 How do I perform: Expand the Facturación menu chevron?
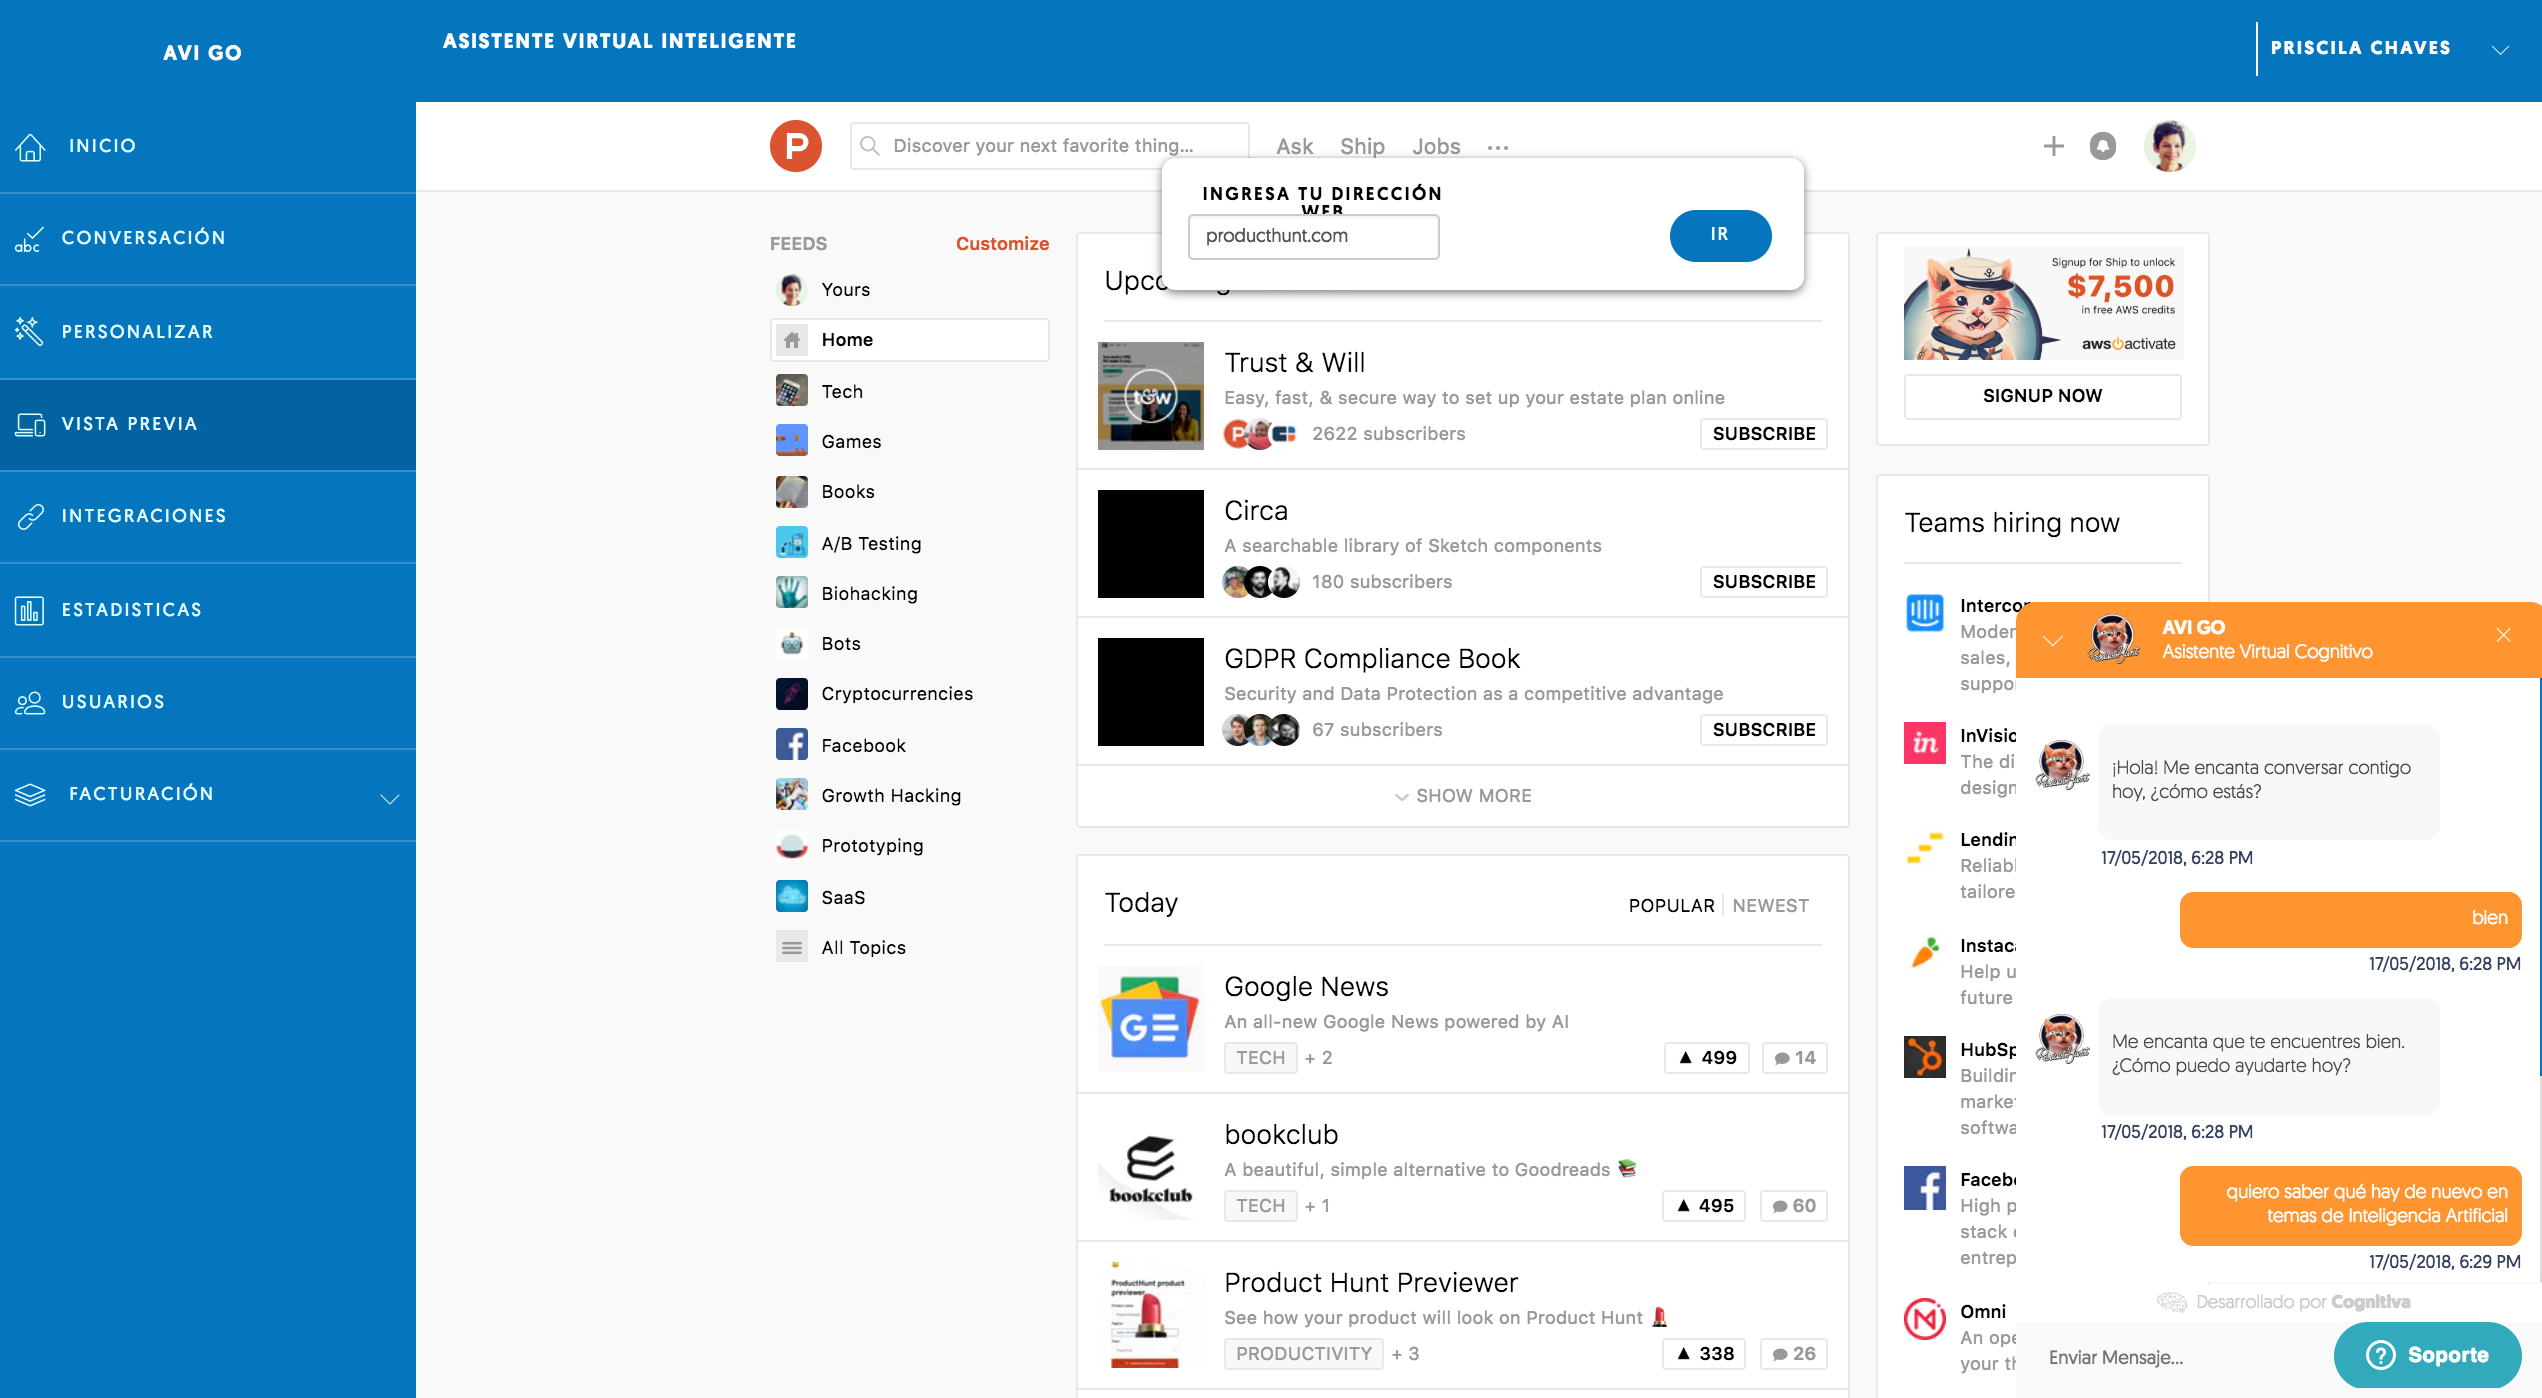tap(390, 798)
